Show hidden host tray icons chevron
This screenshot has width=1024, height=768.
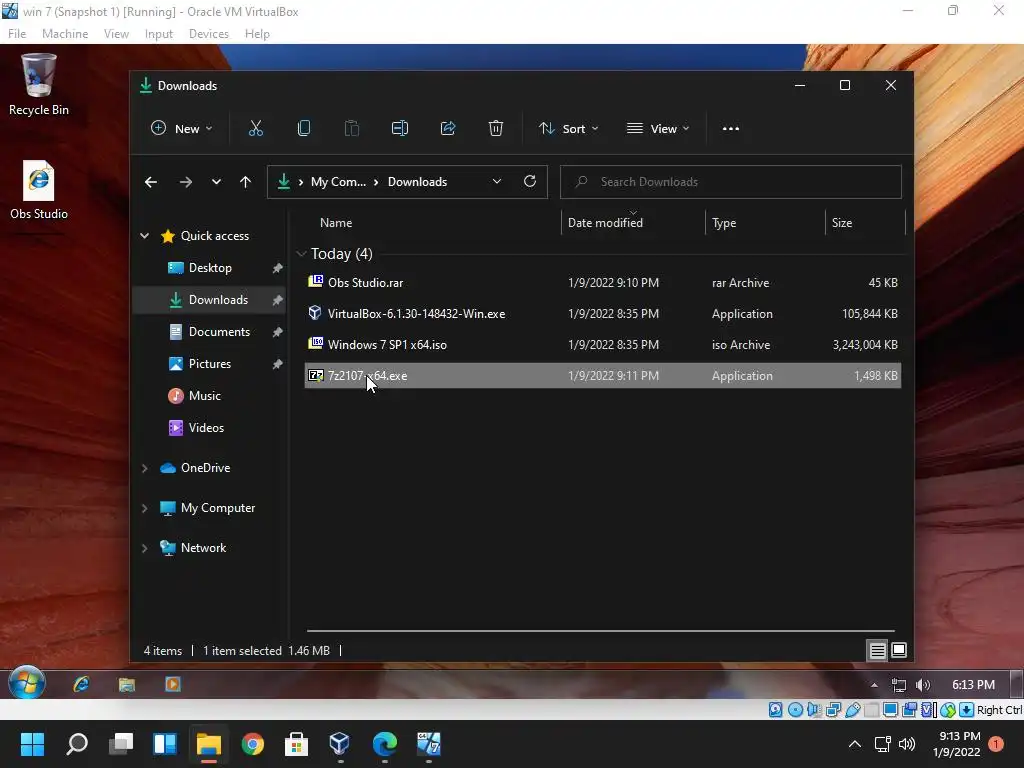pyautogui.click(x=854, y=744)
